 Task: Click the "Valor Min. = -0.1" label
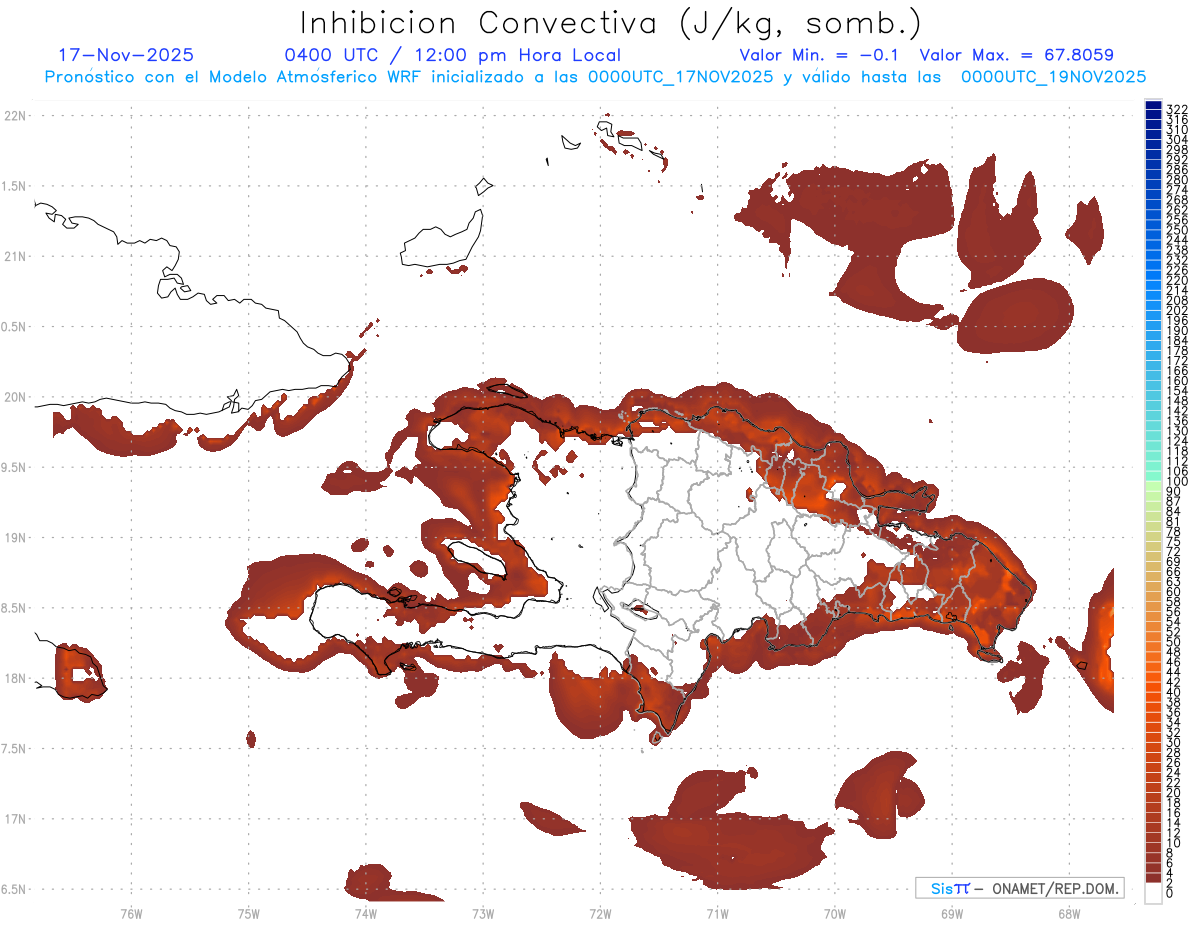819,55
